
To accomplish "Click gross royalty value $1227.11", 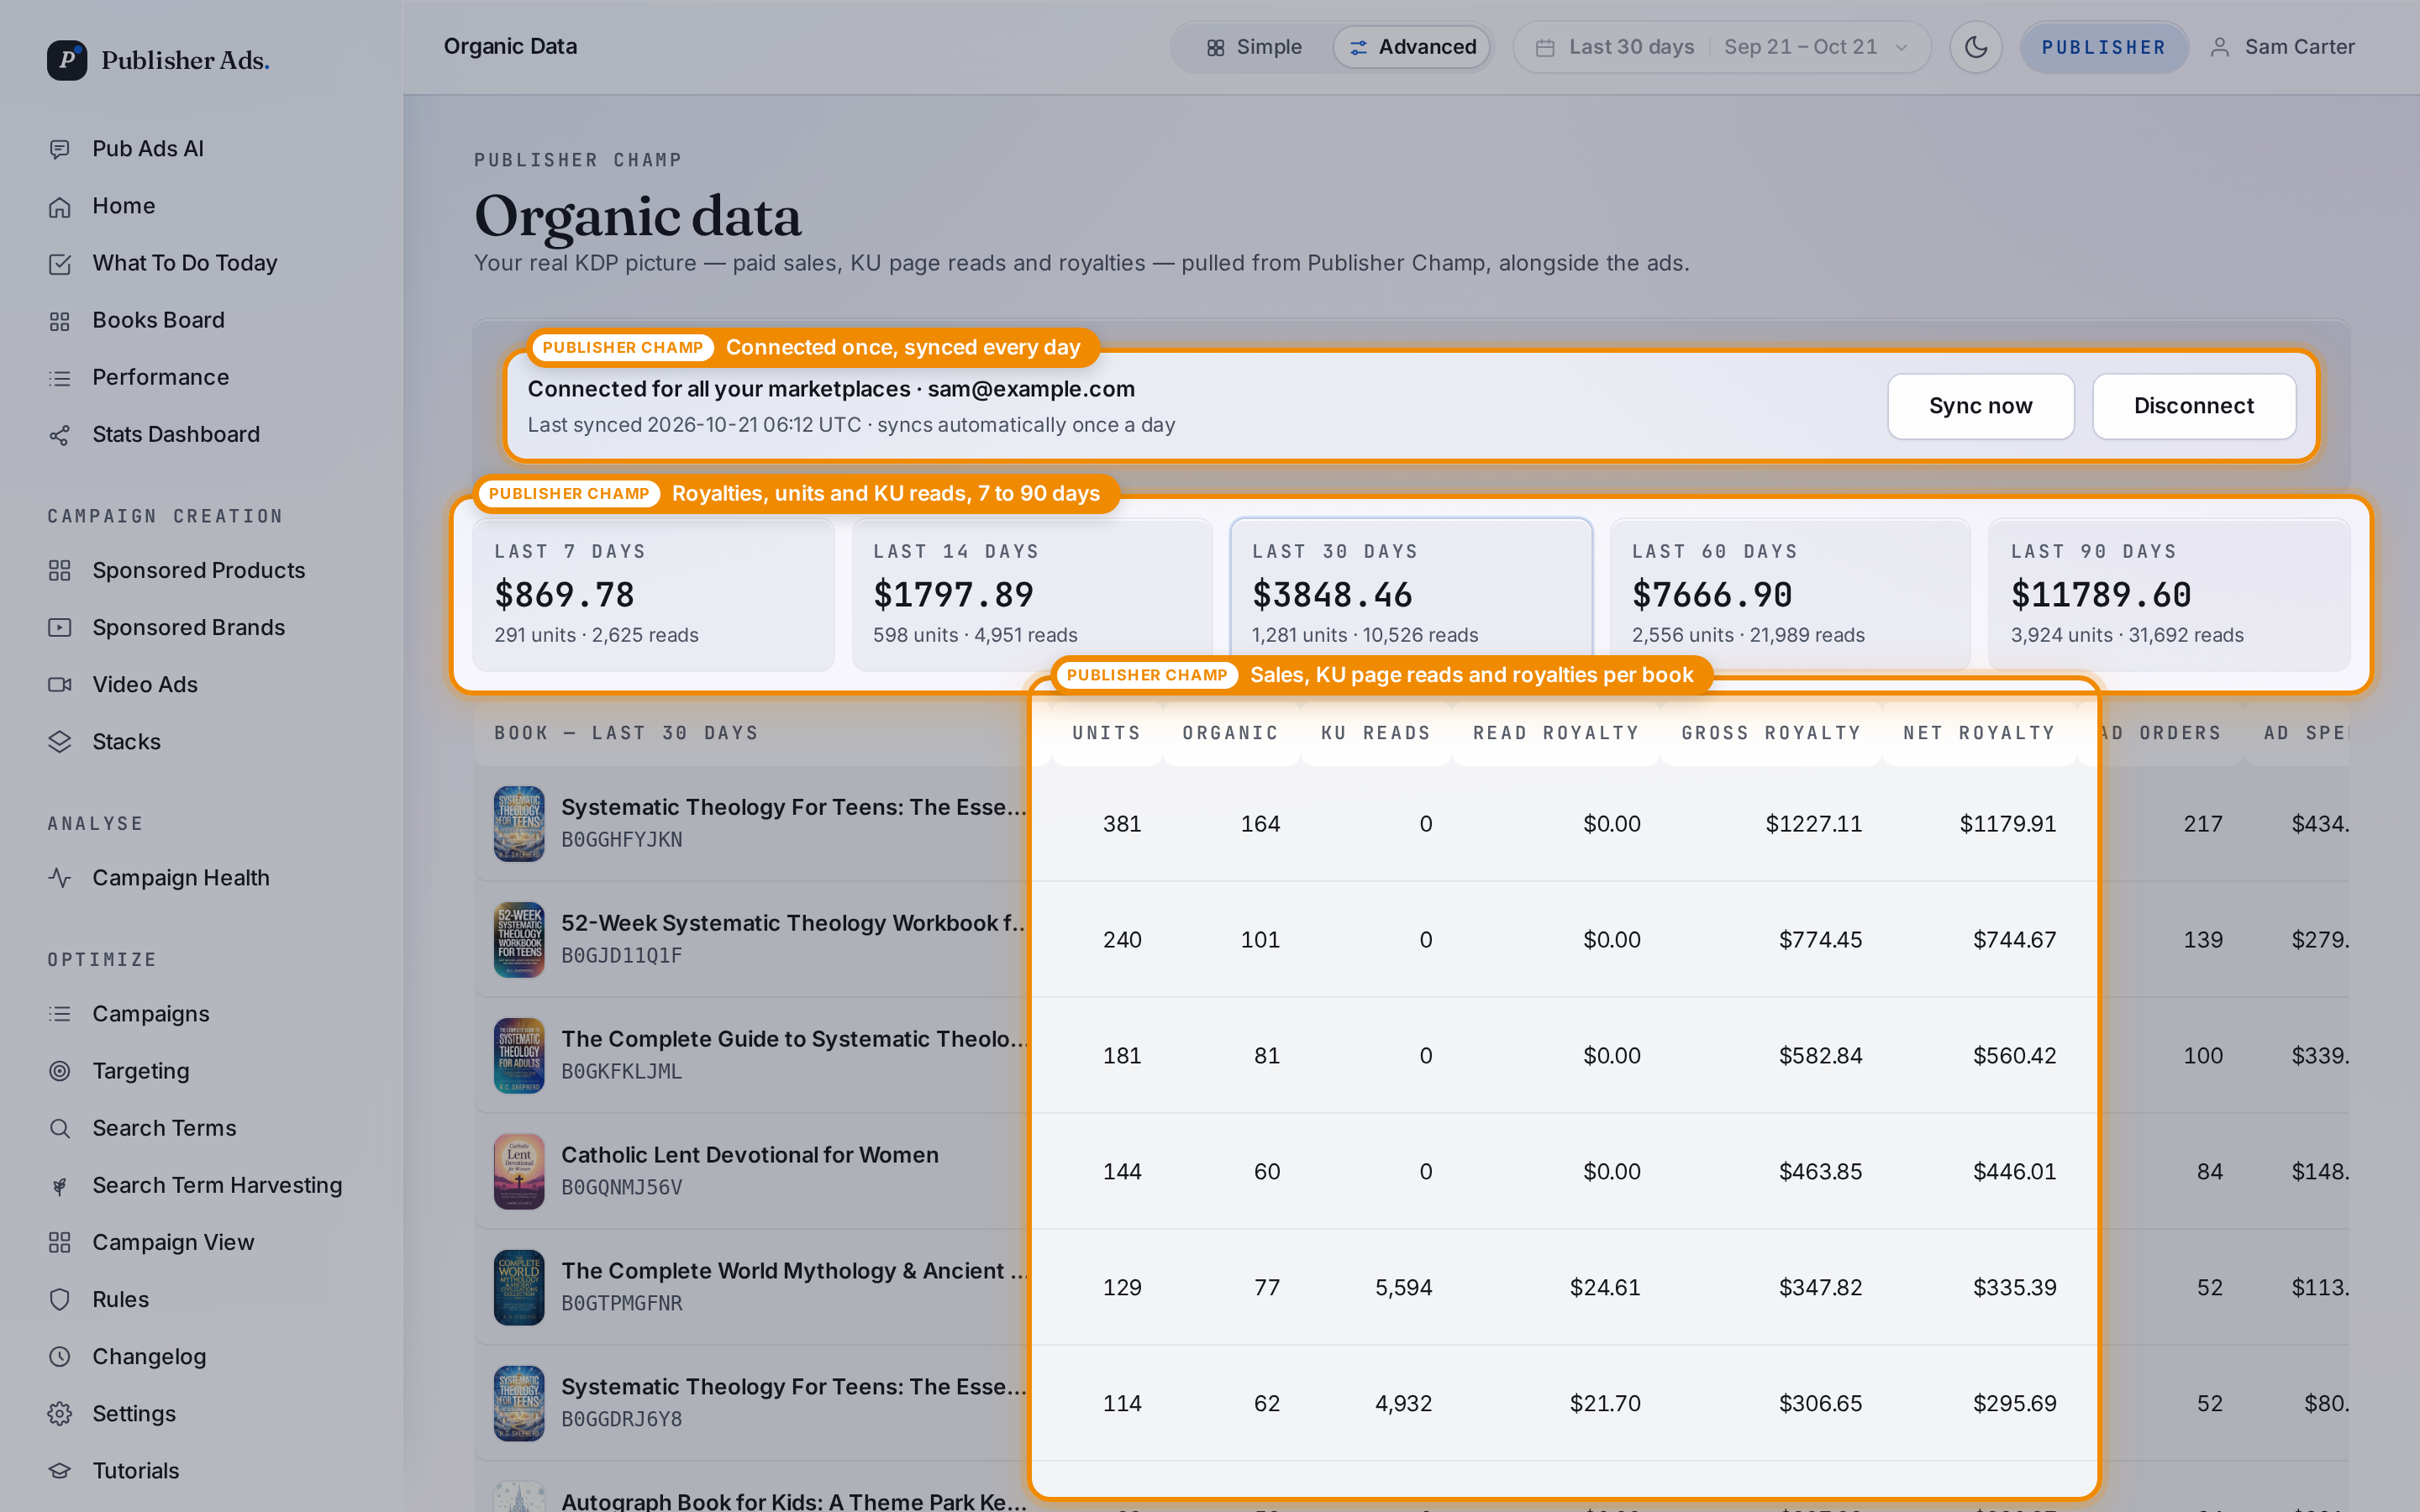I will pyautogui.click(x=1814, y=824).
